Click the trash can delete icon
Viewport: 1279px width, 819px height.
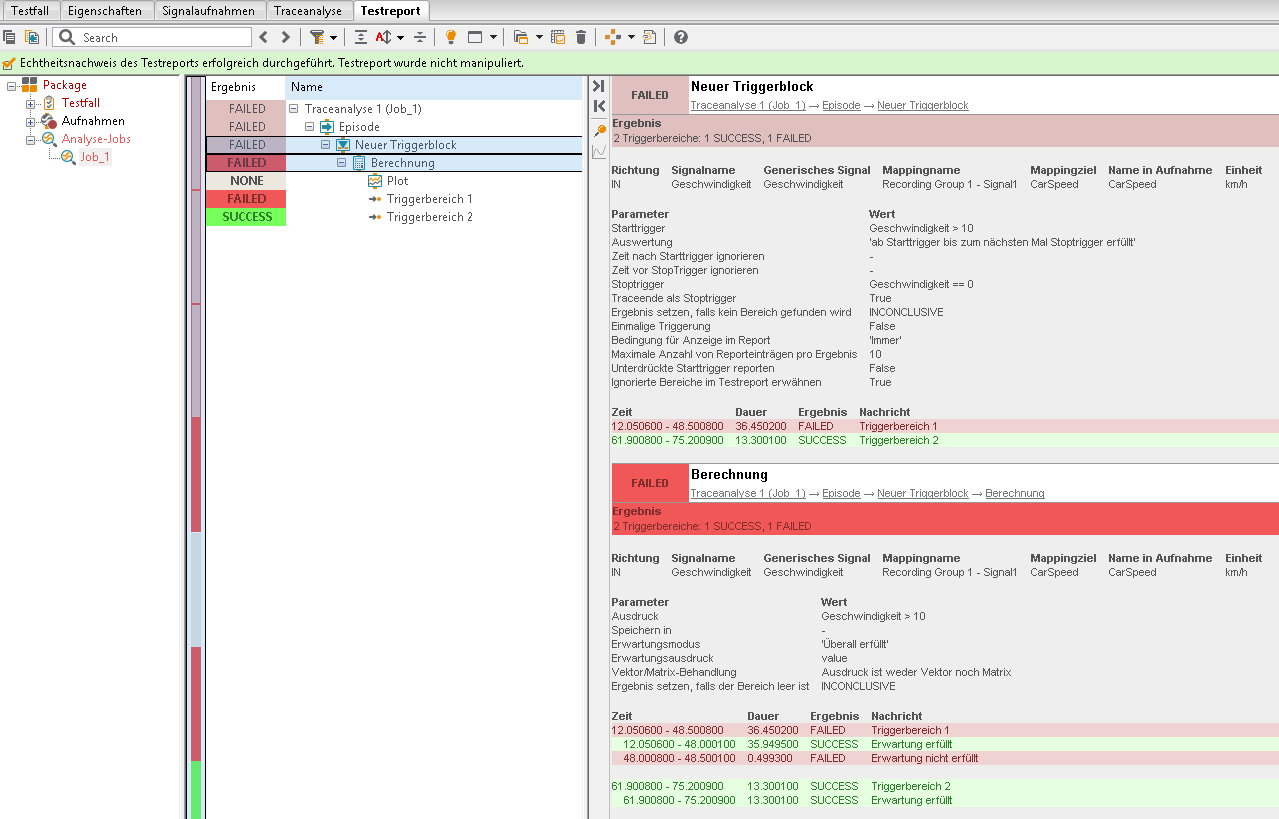[x=581, y=37]
